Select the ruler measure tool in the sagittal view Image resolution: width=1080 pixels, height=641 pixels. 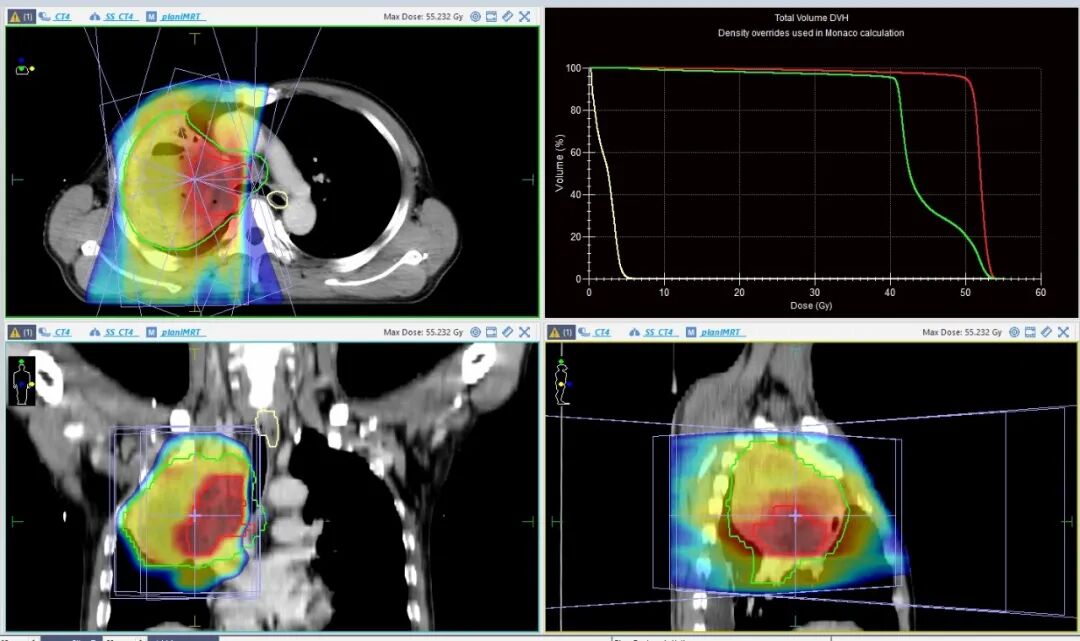[x=1046, y=332]
